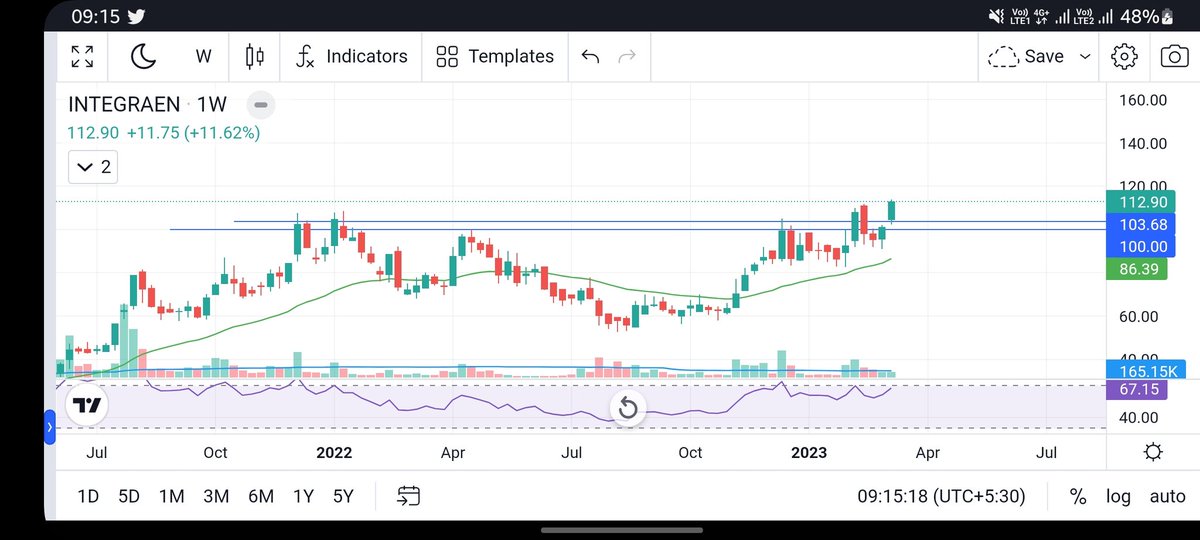Expand Save options dropdown arrow
This screenshot has height=540, width=1200.
[1085, 57]
